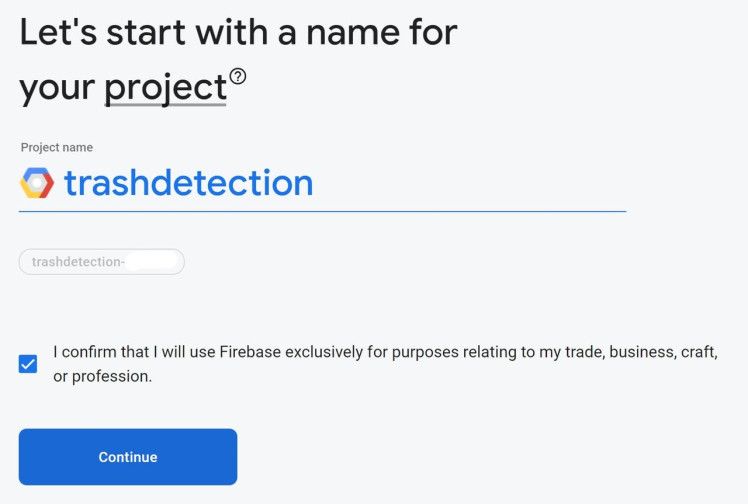Tick the Firebase confirmation checkbox

click(28, 364)
